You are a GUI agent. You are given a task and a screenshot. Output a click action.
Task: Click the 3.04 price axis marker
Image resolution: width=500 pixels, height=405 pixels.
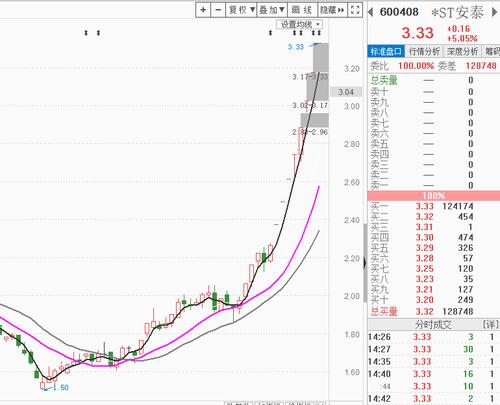346,92
